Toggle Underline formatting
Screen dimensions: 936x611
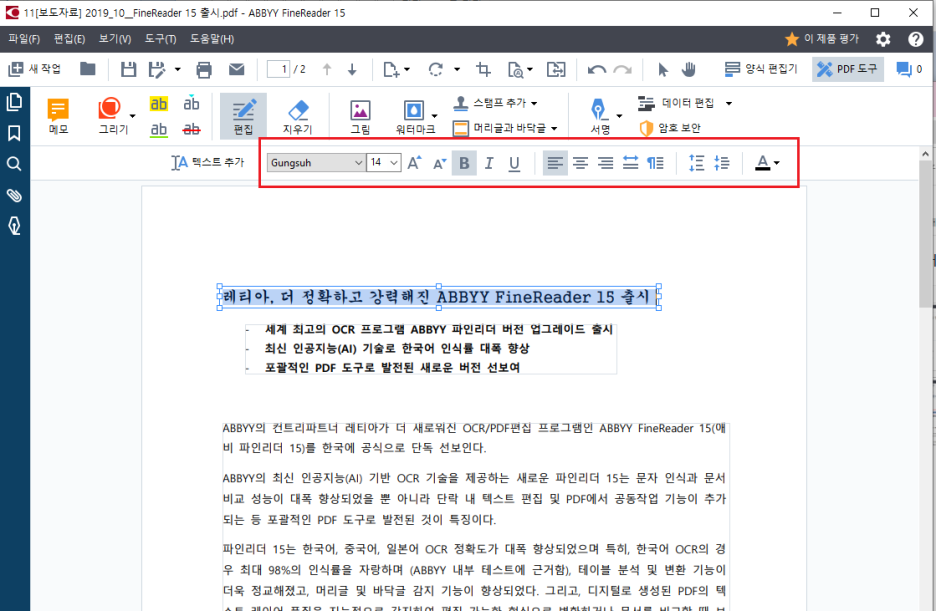tap(514, 162)
